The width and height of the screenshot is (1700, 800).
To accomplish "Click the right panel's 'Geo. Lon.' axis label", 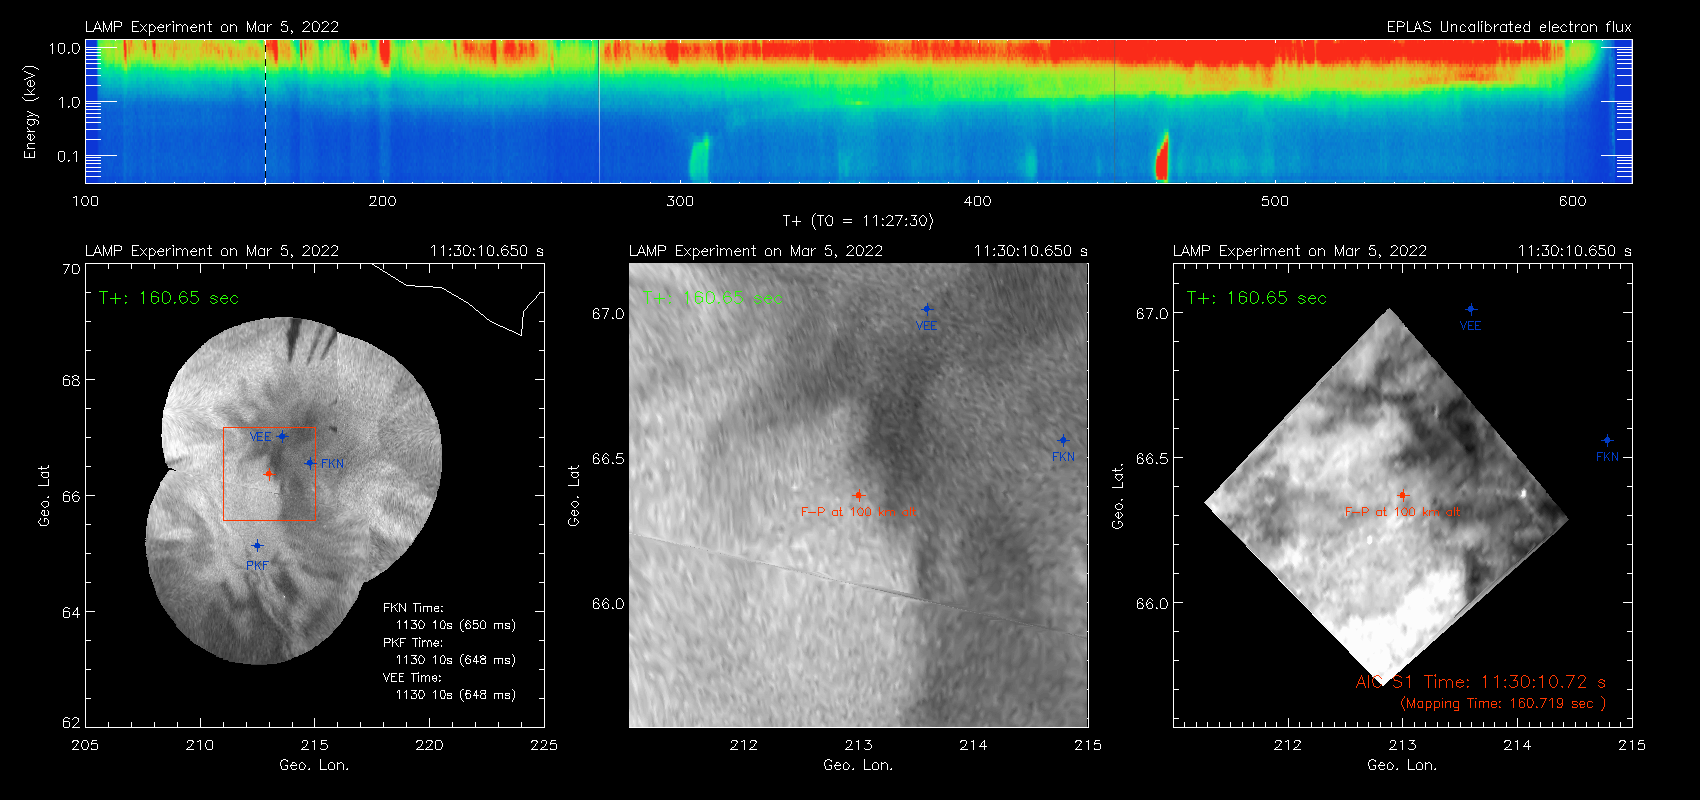I will pos(1402,765).
